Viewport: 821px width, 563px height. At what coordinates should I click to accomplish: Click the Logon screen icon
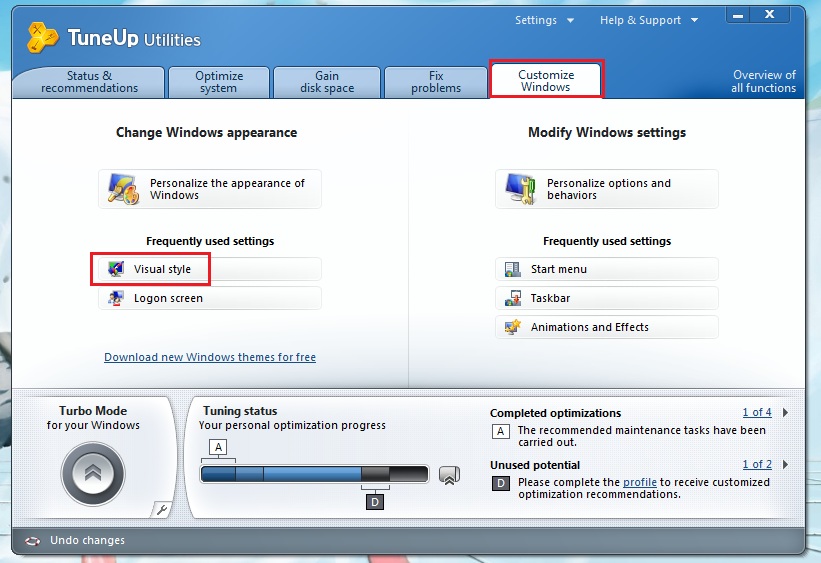116,298
